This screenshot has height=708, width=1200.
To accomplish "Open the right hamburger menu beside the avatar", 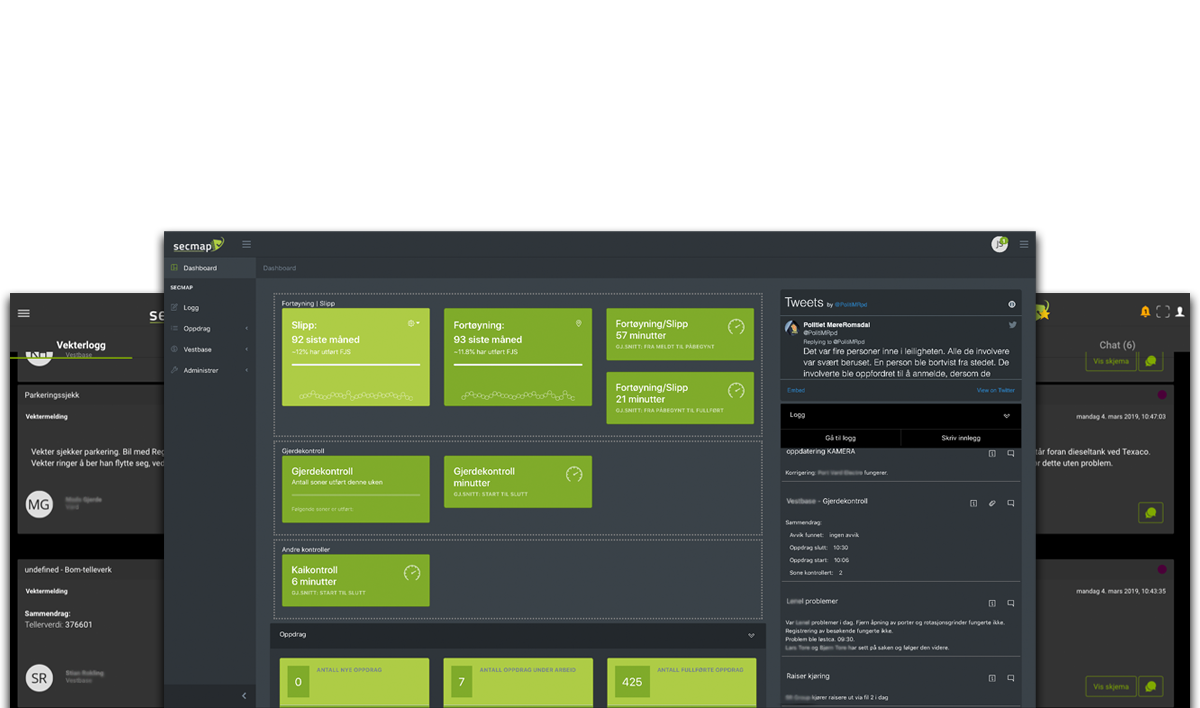I will click(1024, 244).
